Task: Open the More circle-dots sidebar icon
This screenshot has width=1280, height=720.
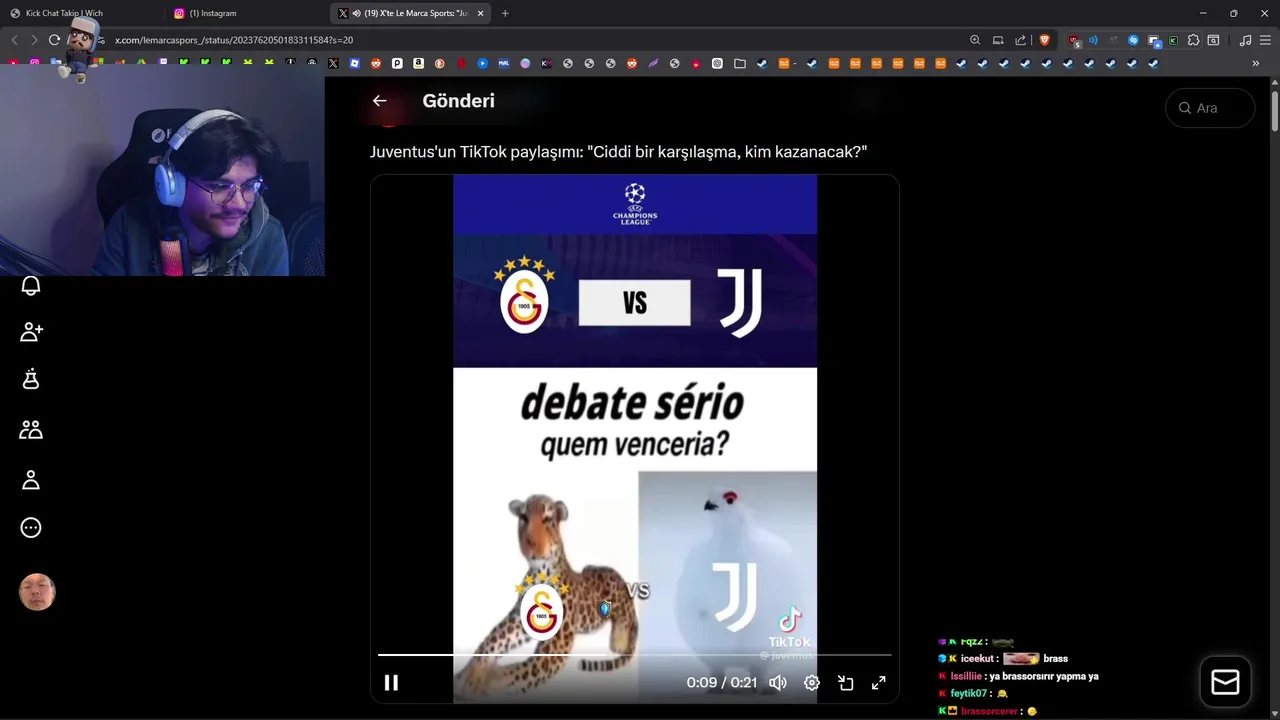Action: [31, 528]
